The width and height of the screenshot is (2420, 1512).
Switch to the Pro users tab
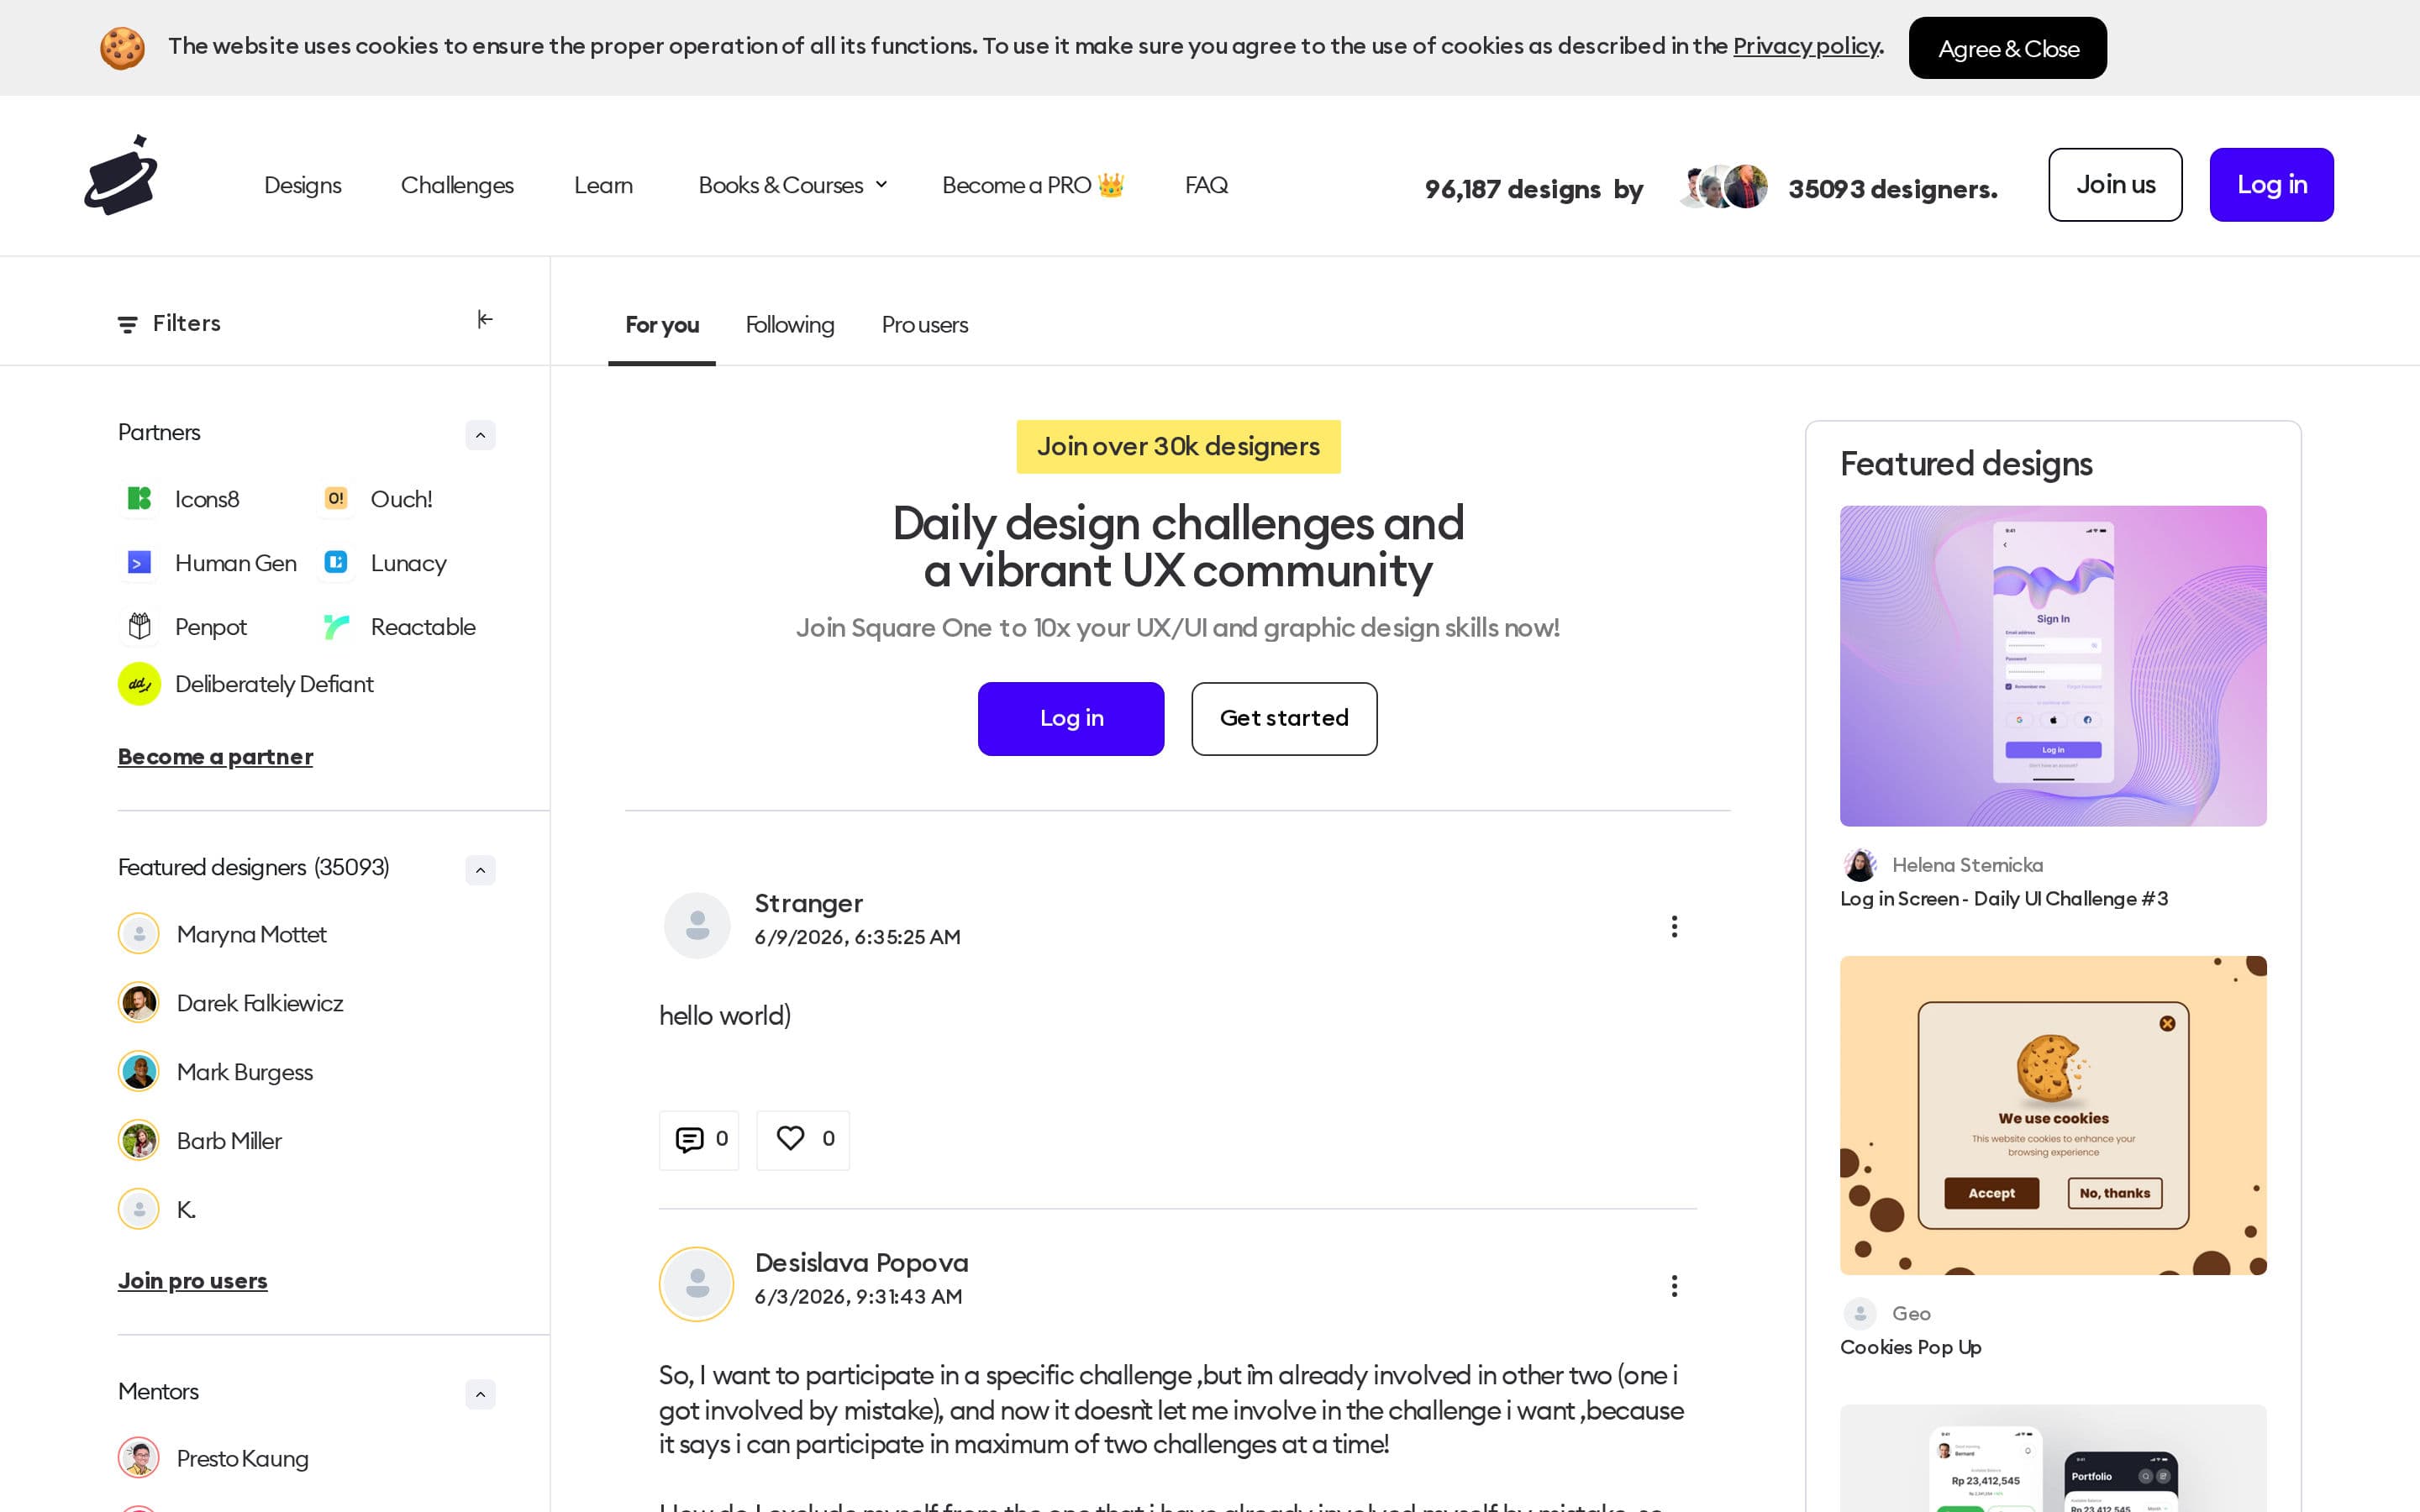pos(925,325)
